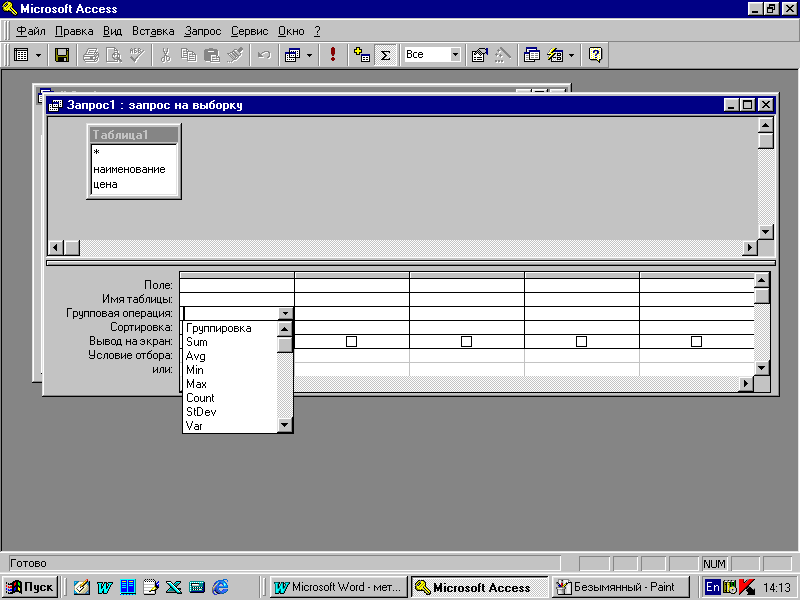Click the Paste clipboard icon
This screenshot has height=600, width=800.
point(211,55)
